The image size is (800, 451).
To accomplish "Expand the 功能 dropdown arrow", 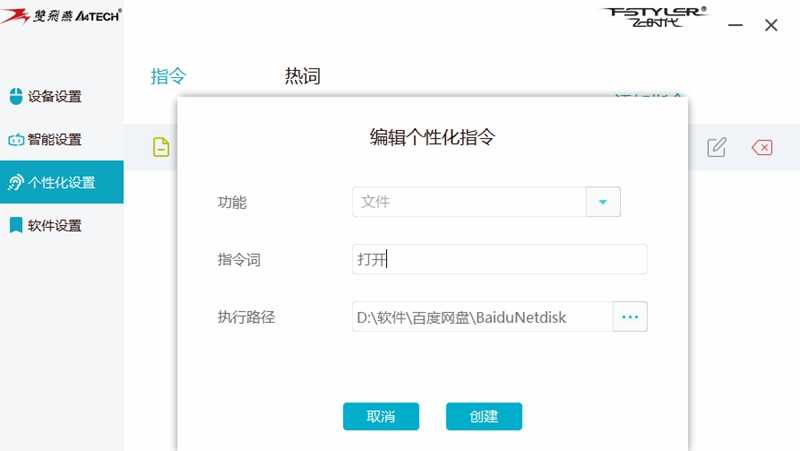I will 603,202.
